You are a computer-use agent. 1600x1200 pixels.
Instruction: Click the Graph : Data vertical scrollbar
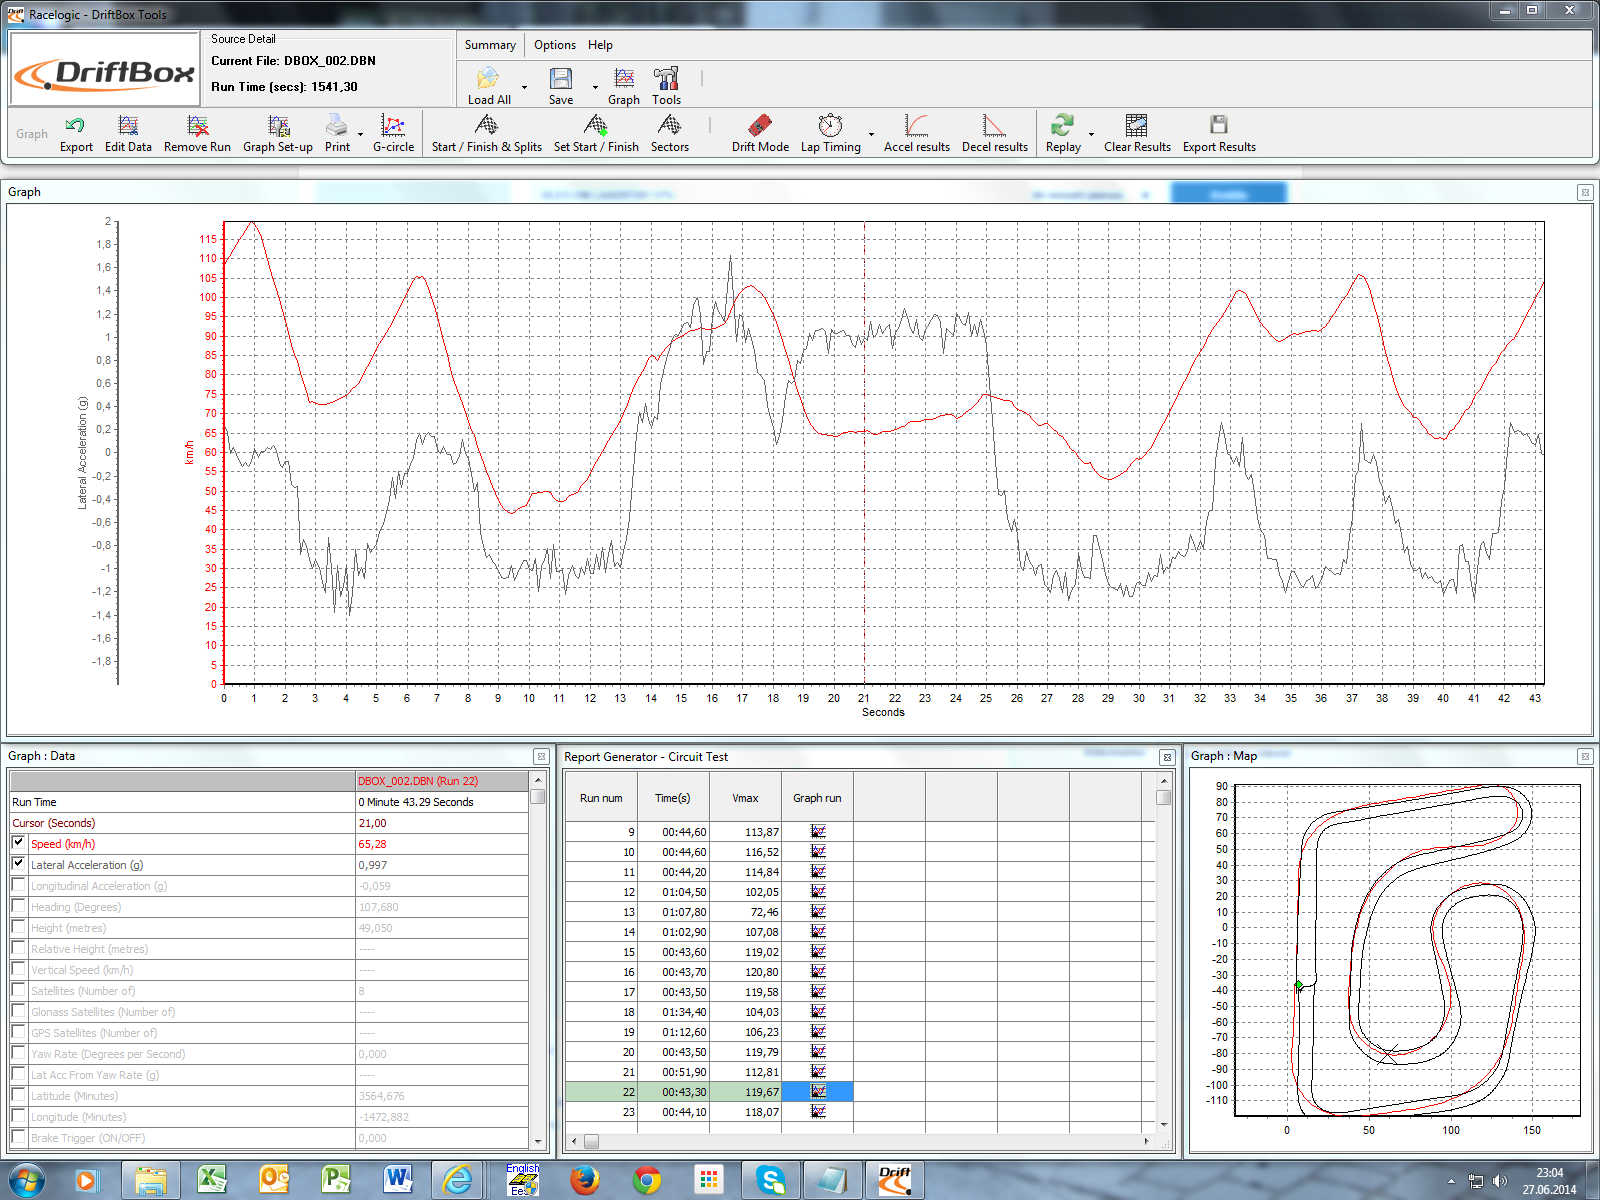(538, 960)
